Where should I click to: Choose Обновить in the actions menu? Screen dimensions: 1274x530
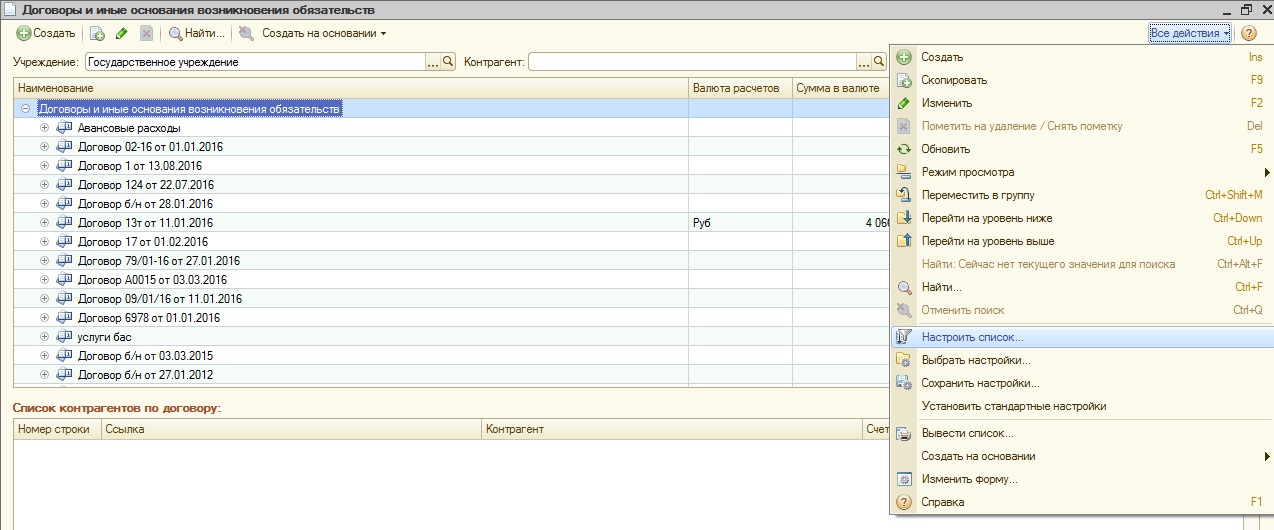[x=1081, y=149]
